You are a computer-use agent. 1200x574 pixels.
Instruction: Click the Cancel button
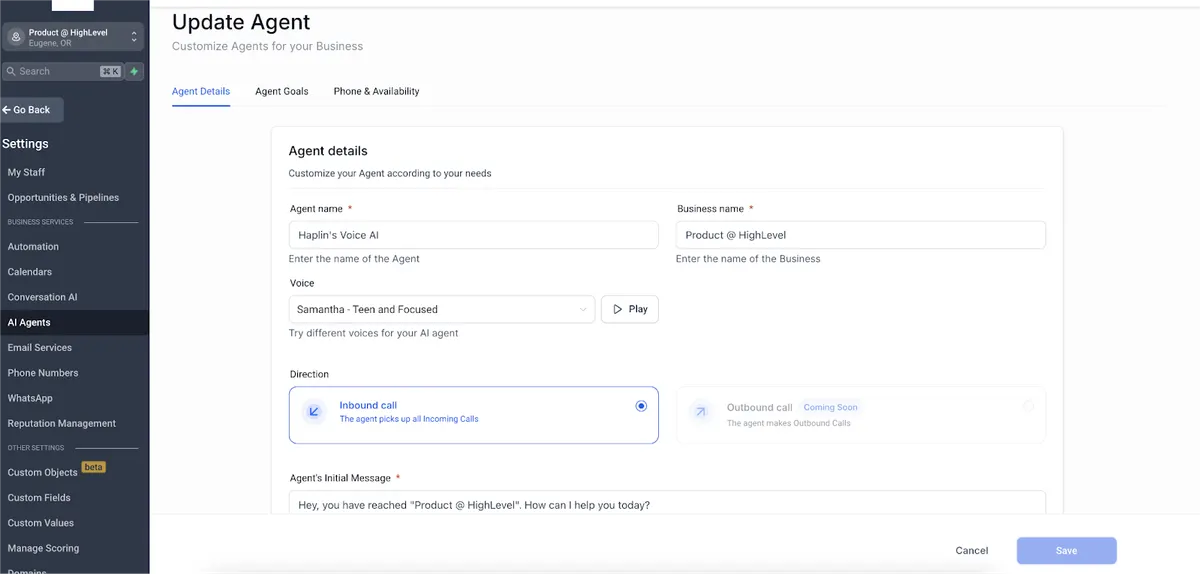[972, 550]
